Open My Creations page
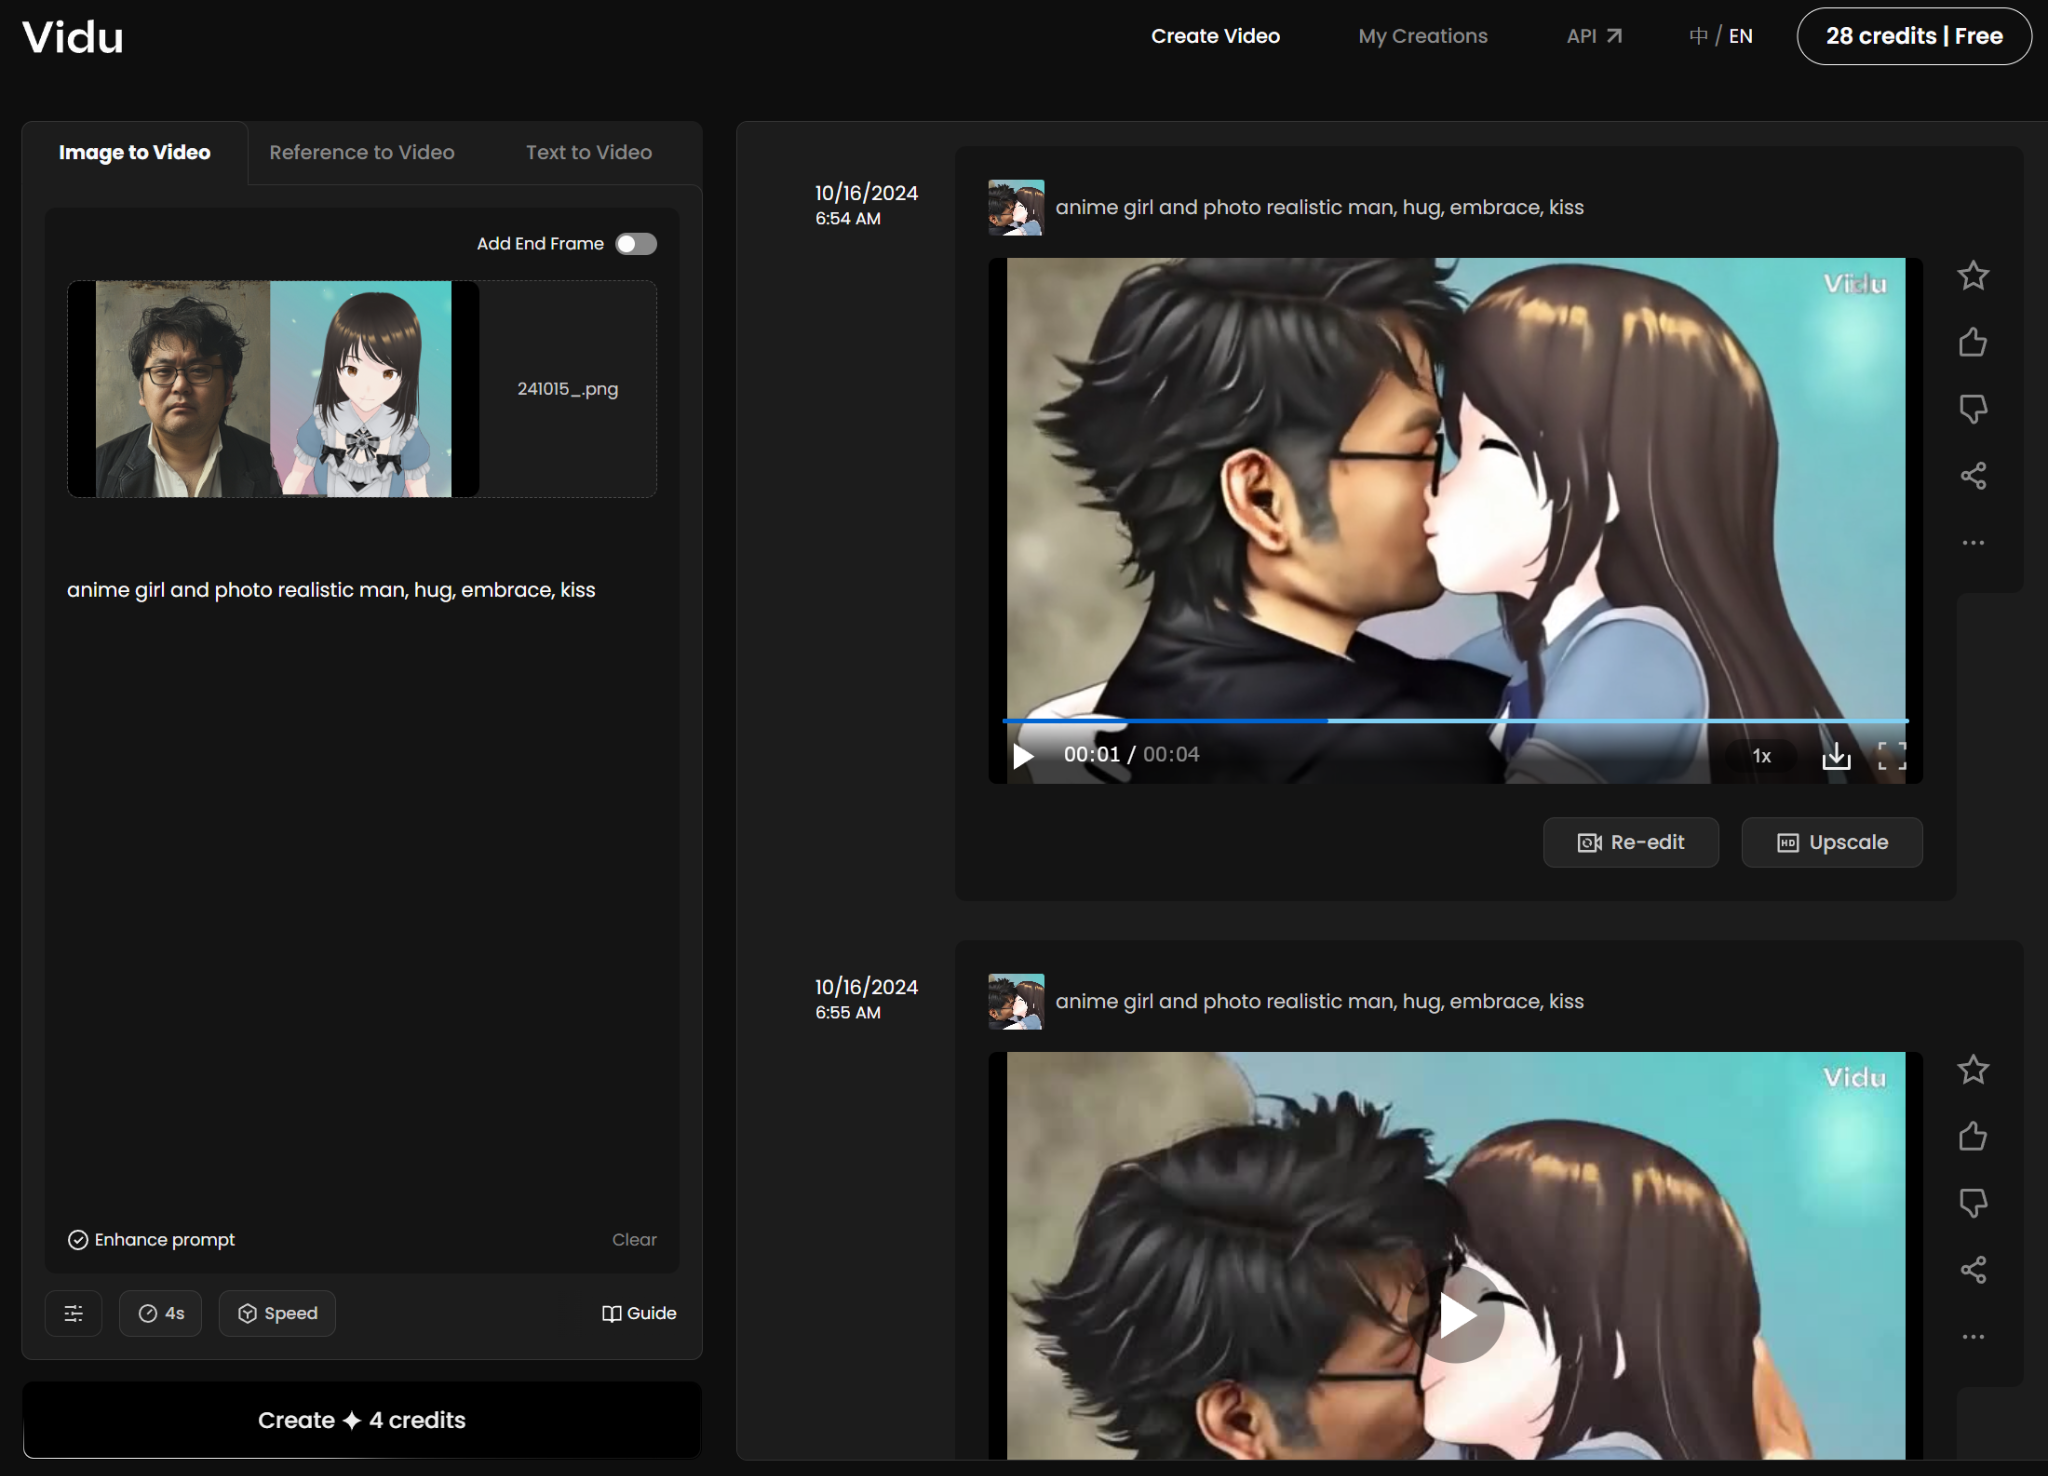The image size is (2048, 1476). pos(1423,36)
